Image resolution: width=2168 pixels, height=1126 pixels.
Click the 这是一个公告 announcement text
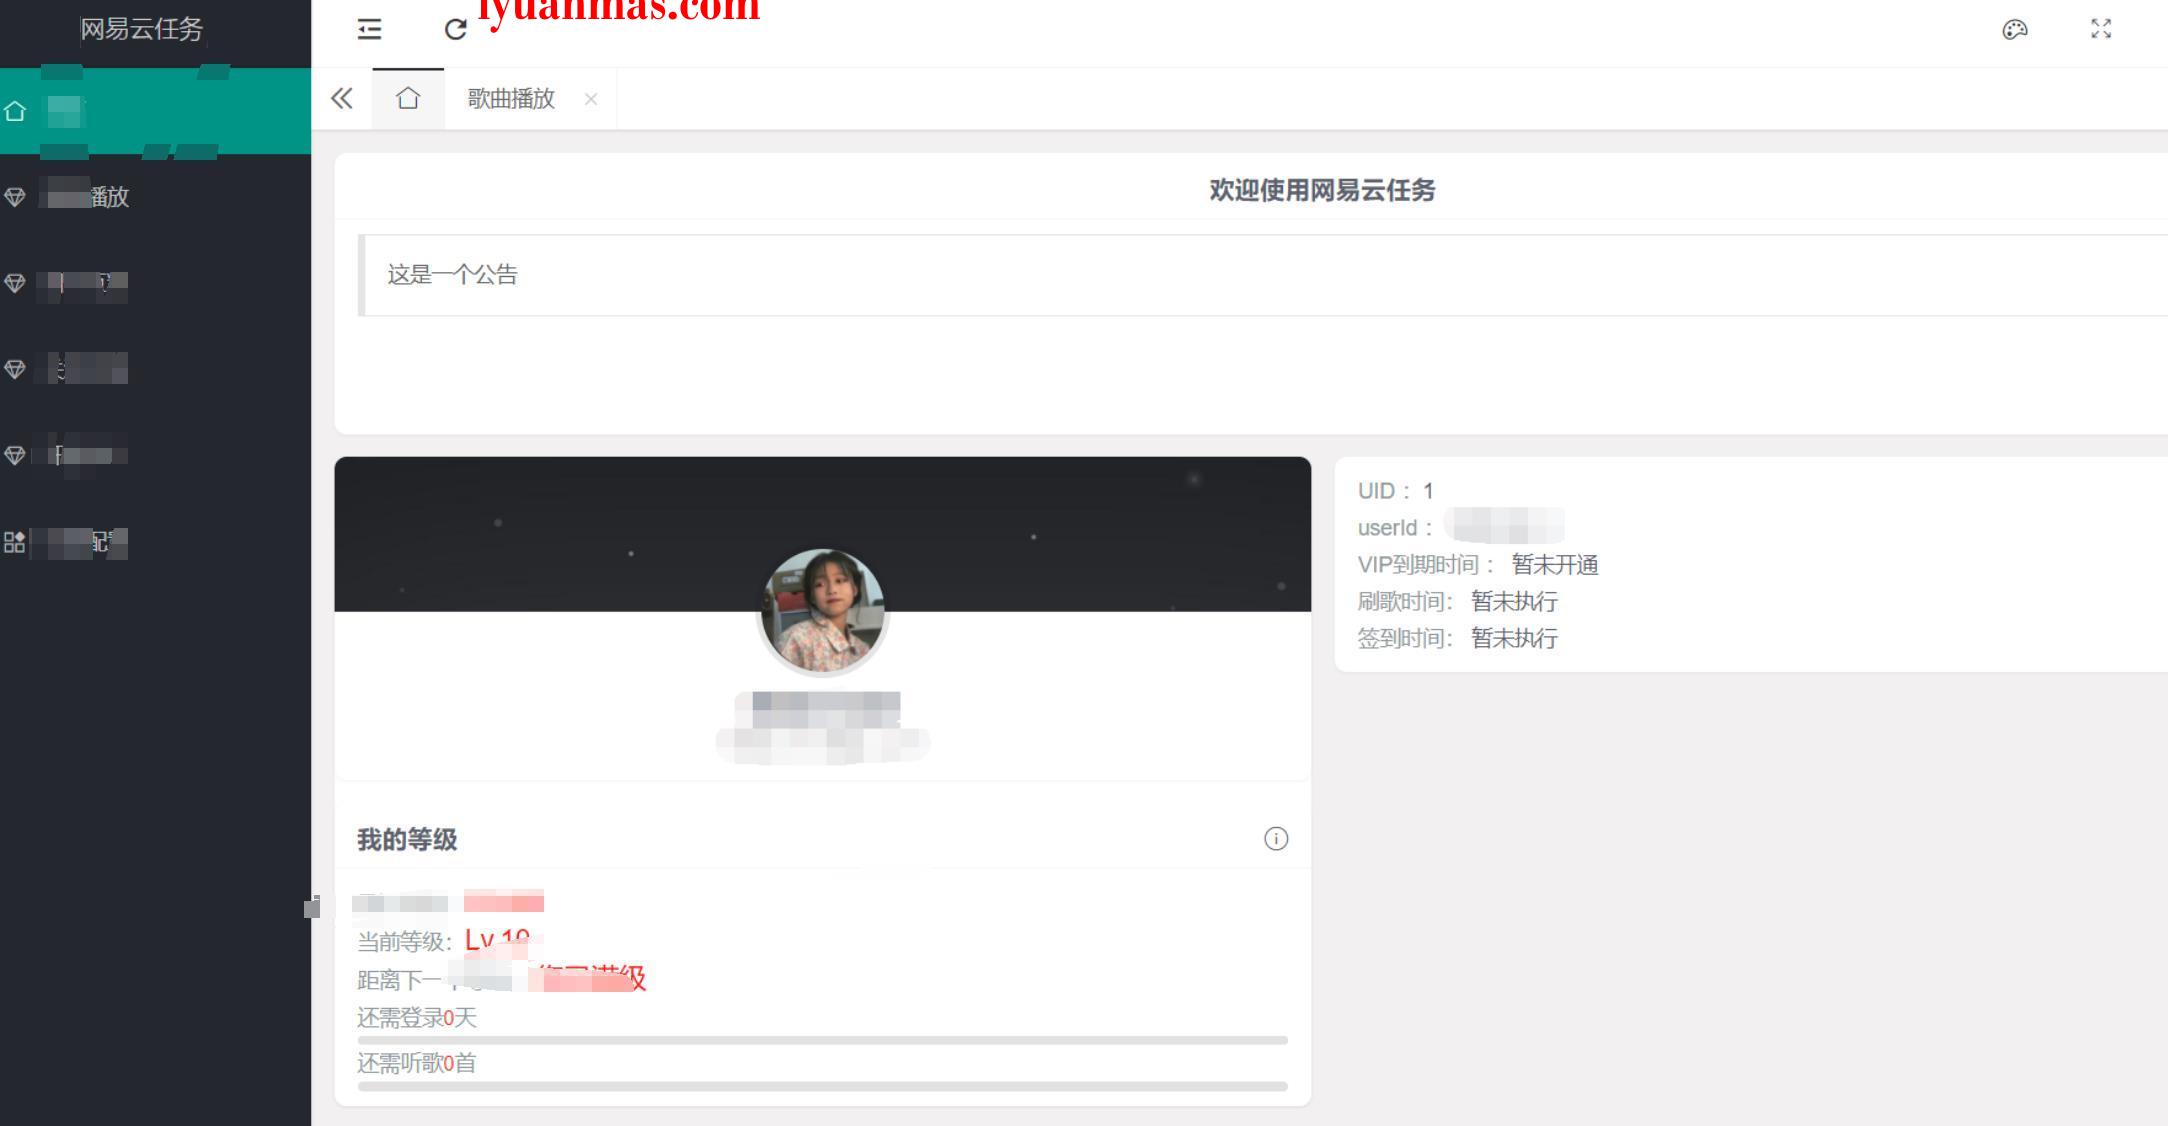(x=452, y=275)
